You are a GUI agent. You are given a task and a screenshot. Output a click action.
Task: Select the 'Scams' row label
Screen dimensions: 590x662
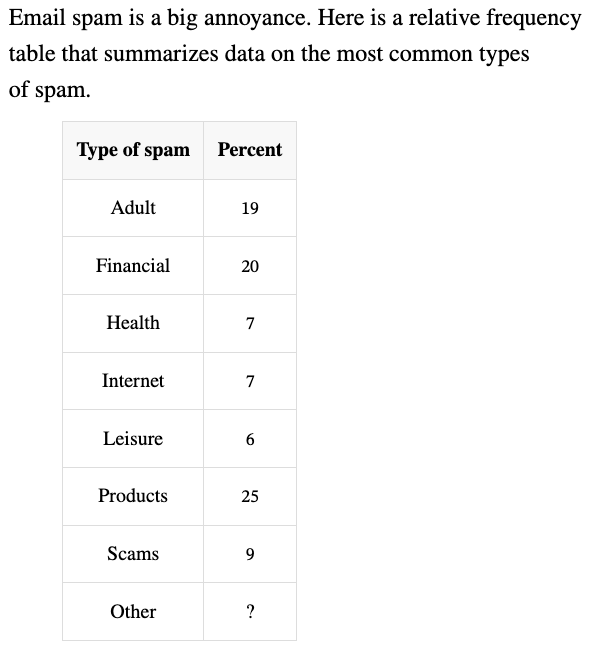133,554
